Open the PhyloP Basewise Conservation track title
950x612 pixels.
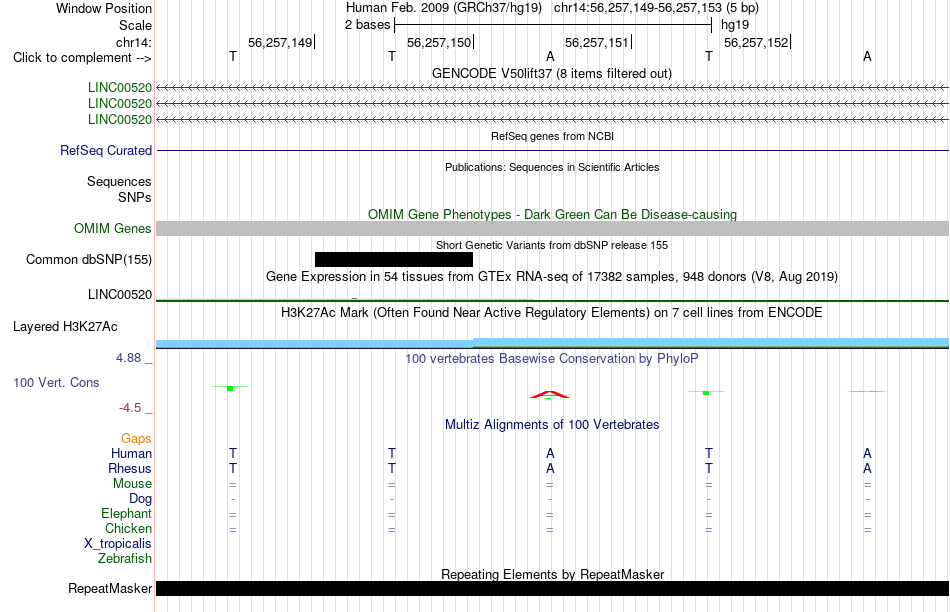(552, 359)
